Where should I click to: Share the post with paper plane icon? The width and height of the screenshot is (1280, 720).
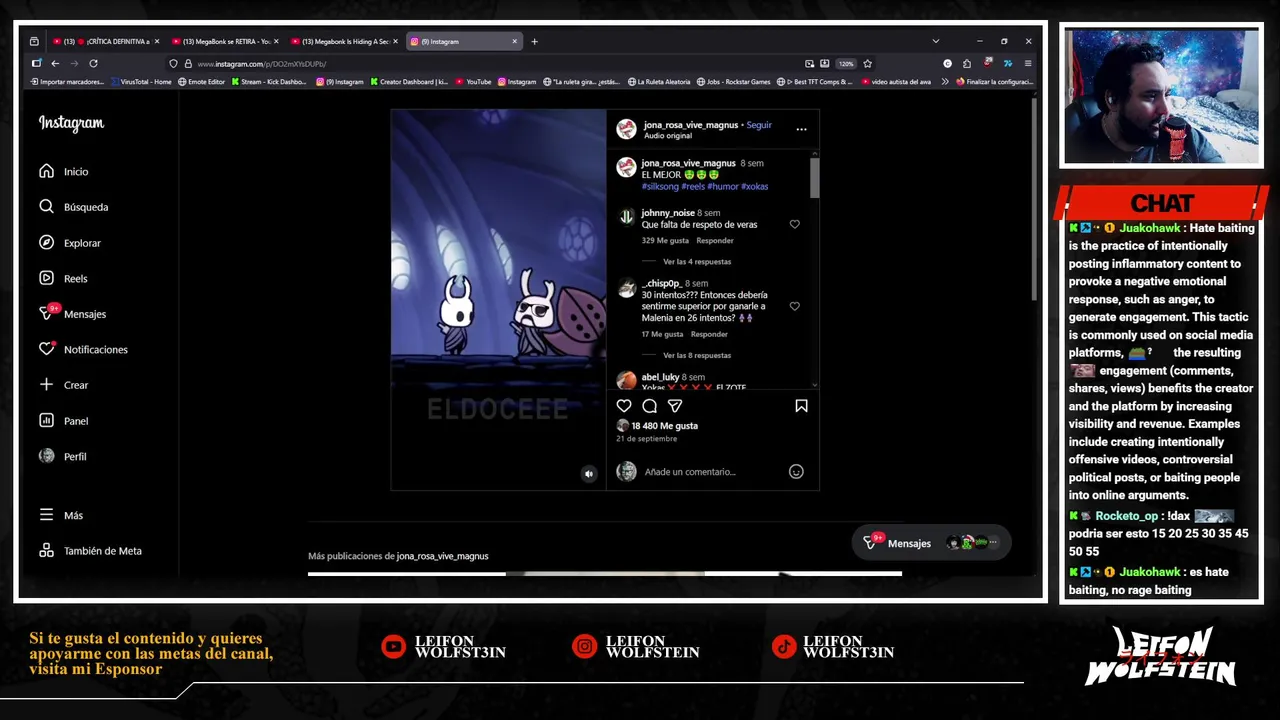coord(675,406)
